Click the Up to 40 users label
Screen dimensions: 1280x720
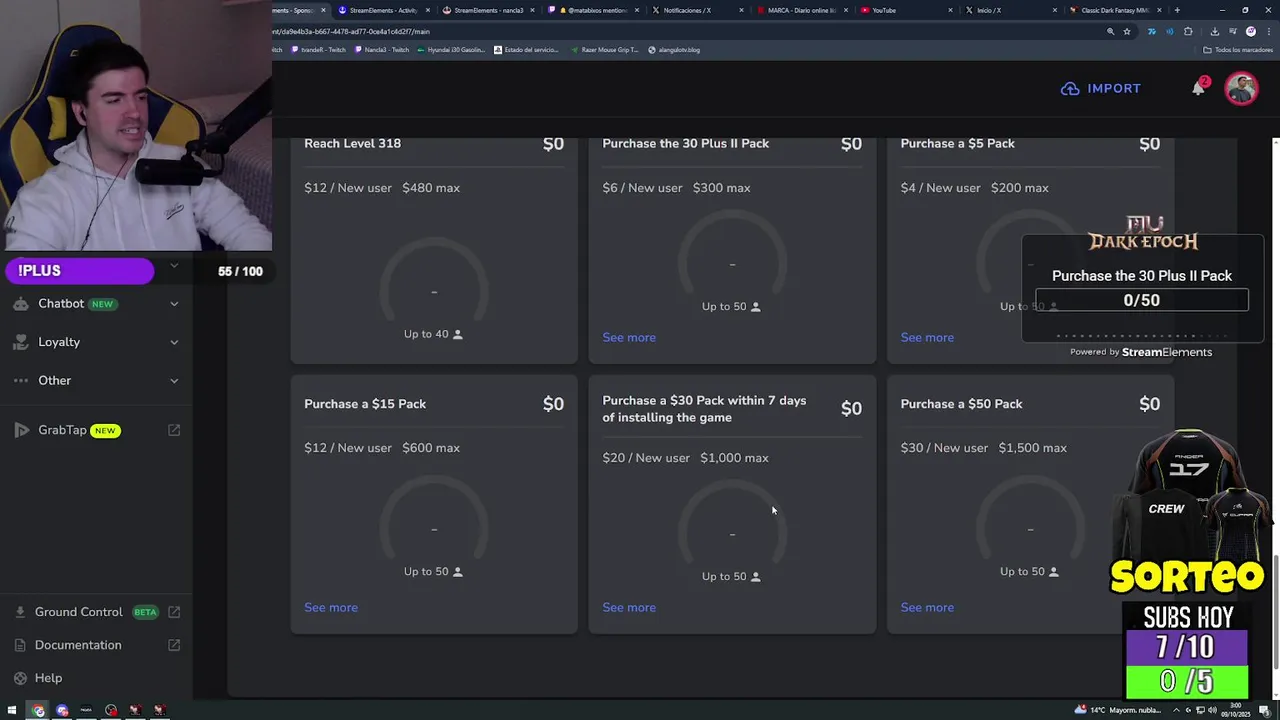(x=433, y=334)
